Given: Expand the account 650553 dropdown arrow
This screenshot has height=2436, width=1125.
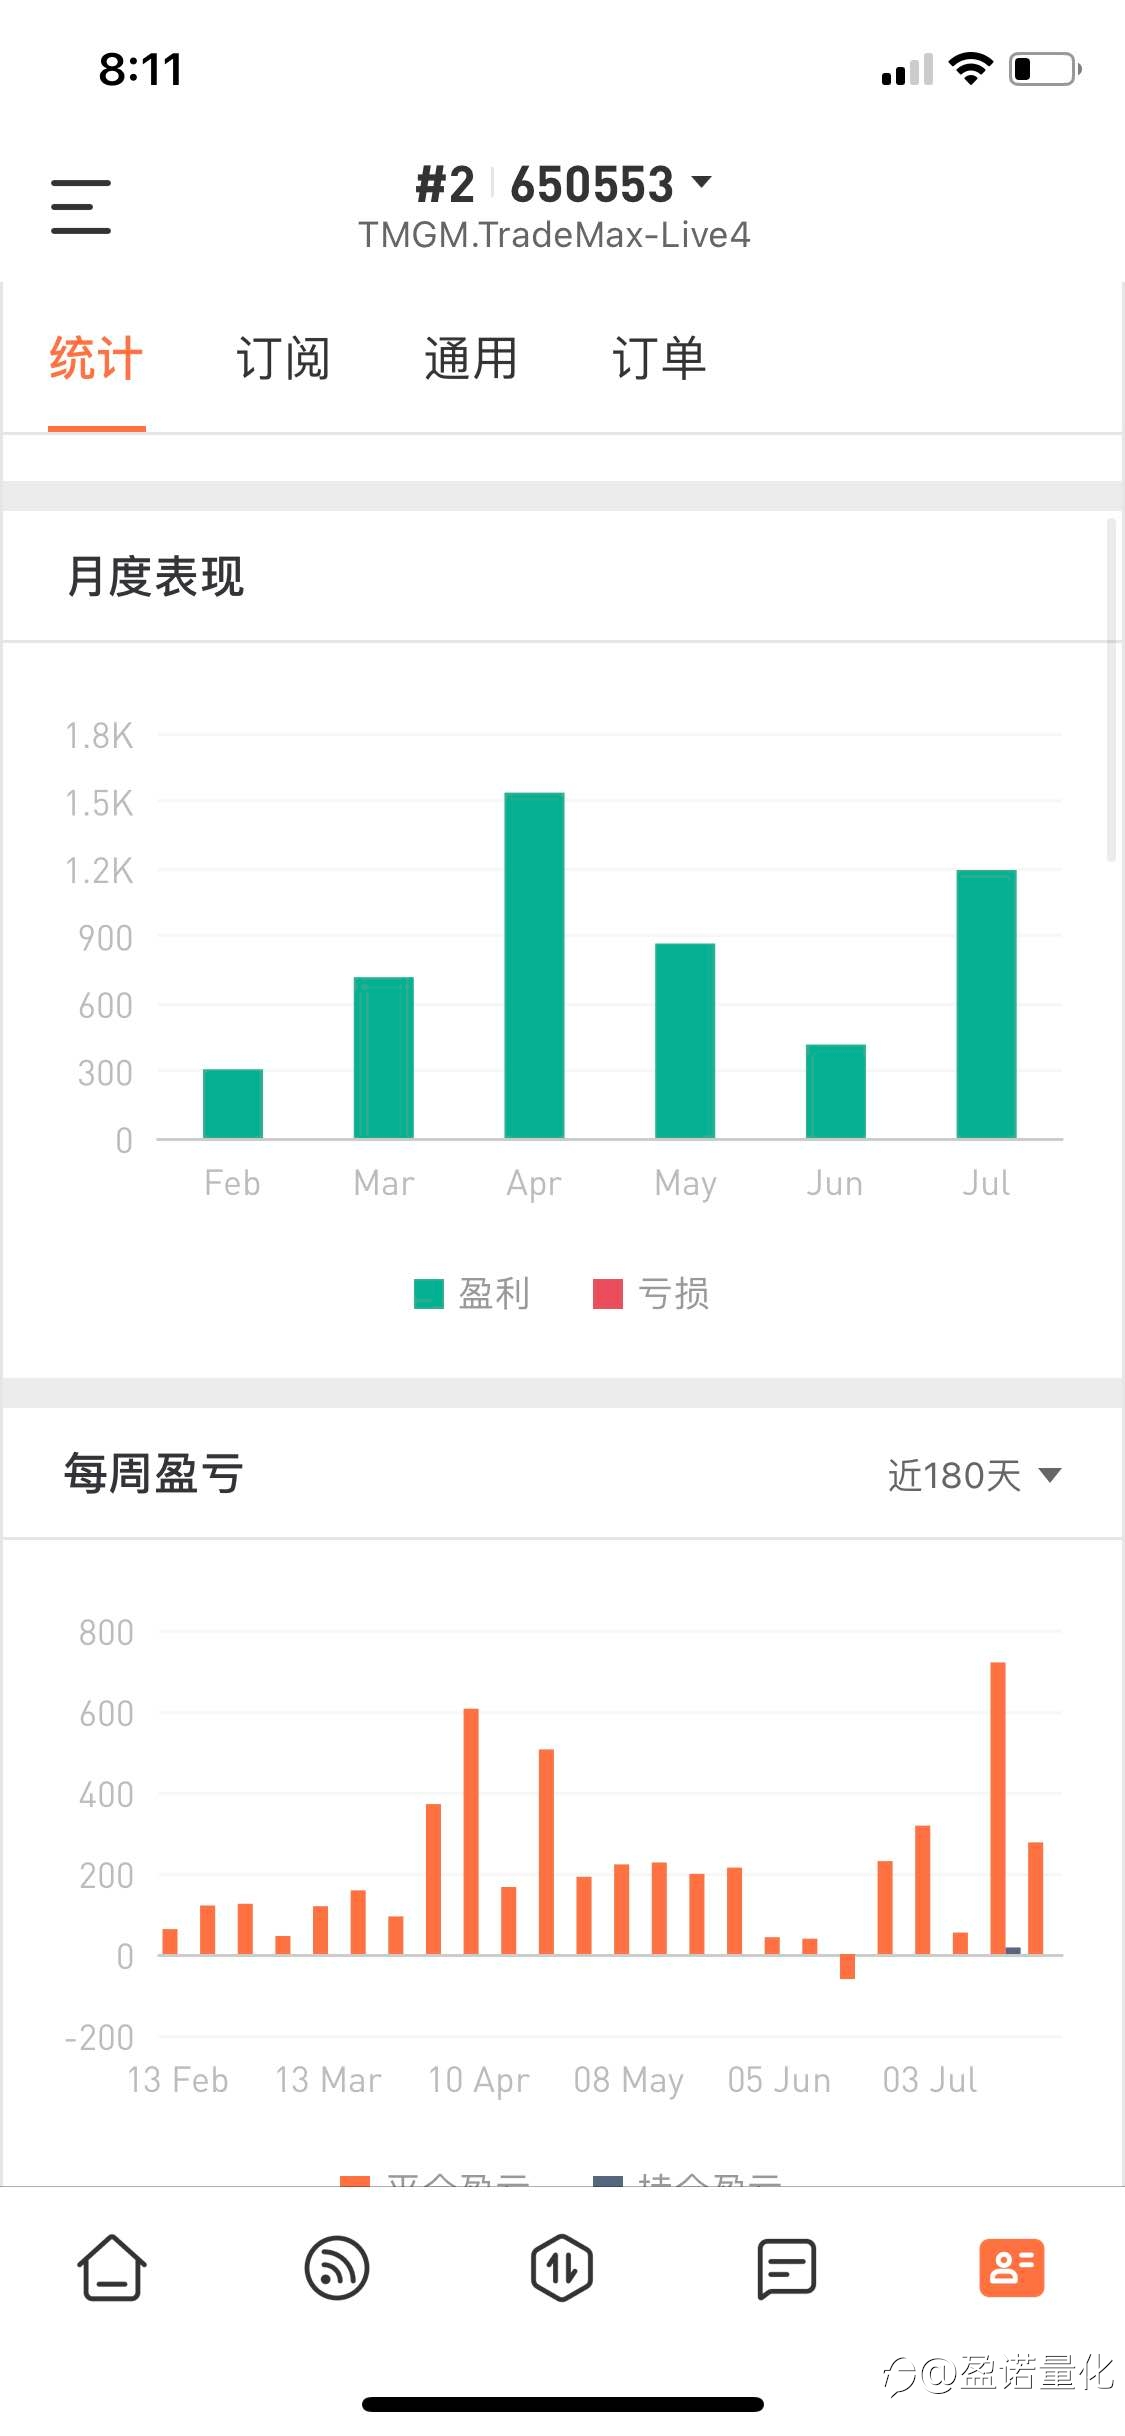Looking at the screenshot, I should (x=702, y=182).
